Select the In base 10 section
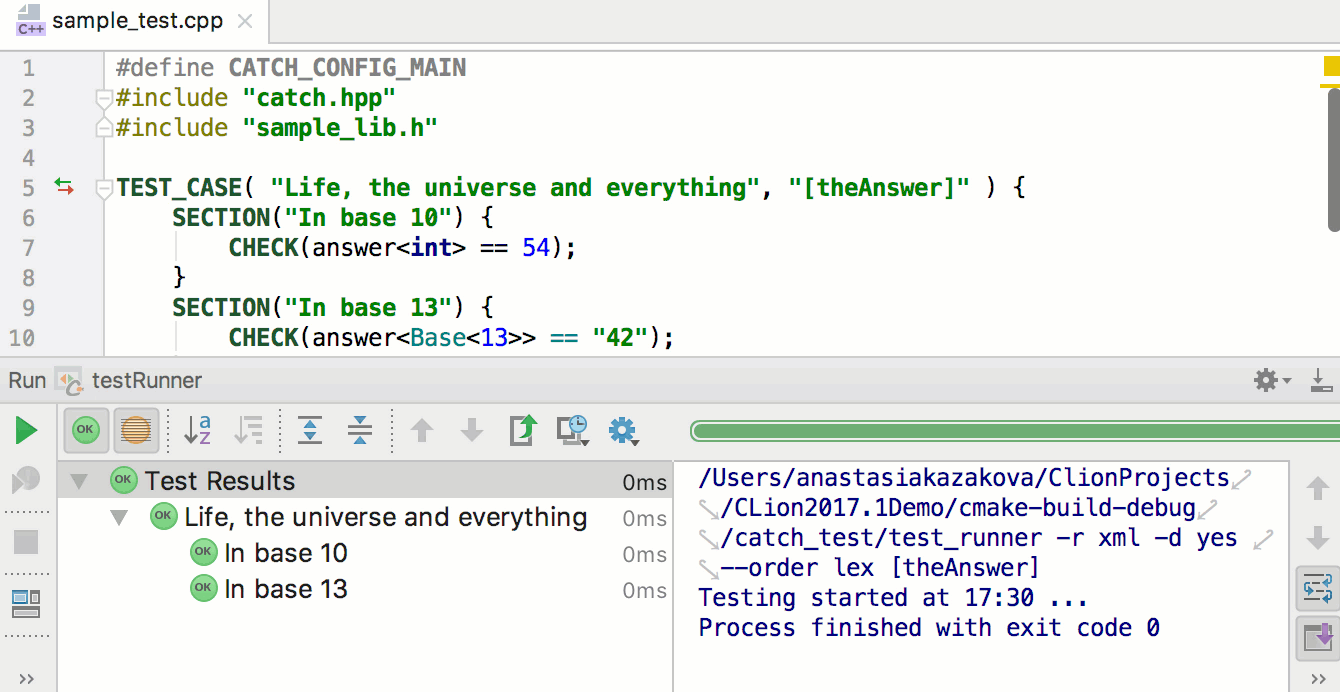Image resolution: width=1340 pixels, height=692 pixels. [x=285, y=553]
